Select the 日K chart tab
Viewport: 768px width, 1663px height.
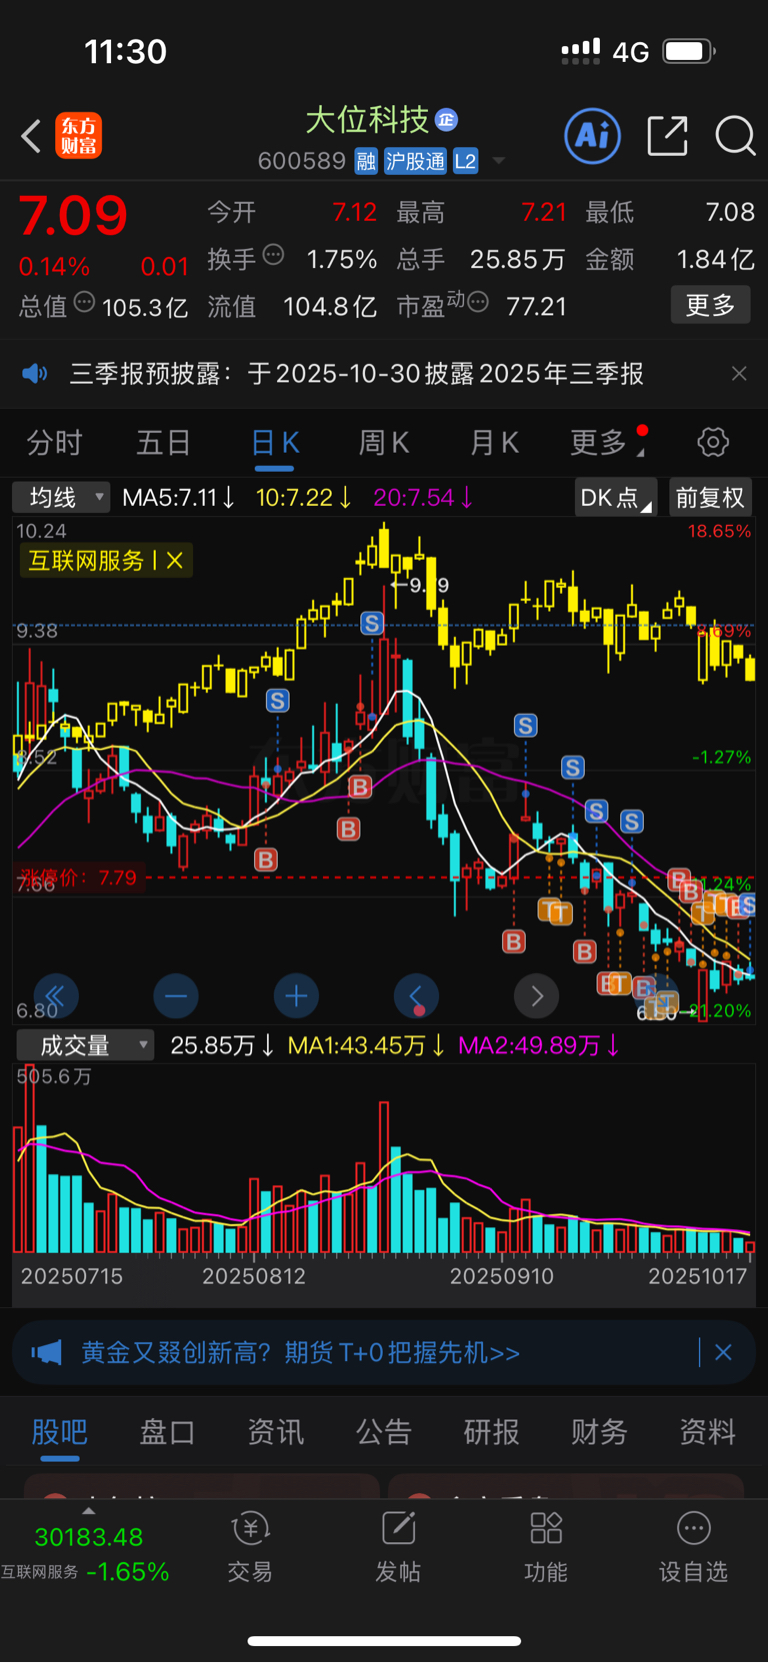tap(275, 443)
